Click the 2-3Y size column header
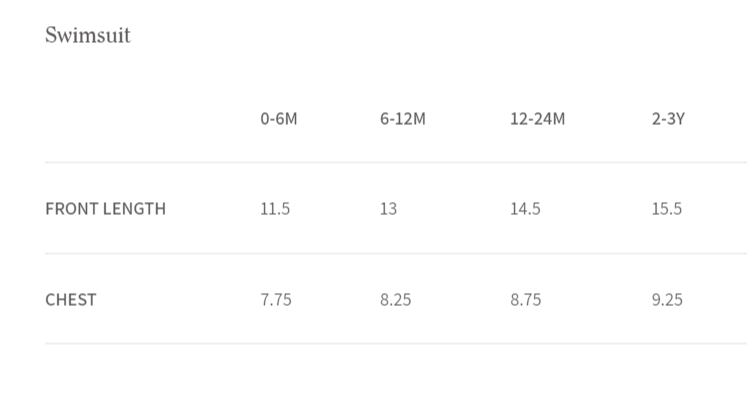Image resolution: width=747 pixels, height=403 pixels. (x=668, y=118)
